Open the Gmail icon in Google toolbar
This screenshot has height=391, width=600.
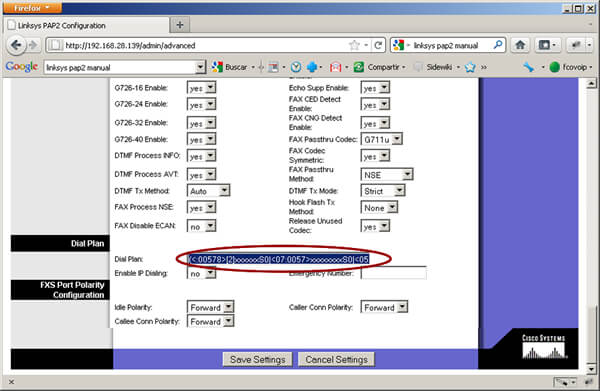[335, 67]
